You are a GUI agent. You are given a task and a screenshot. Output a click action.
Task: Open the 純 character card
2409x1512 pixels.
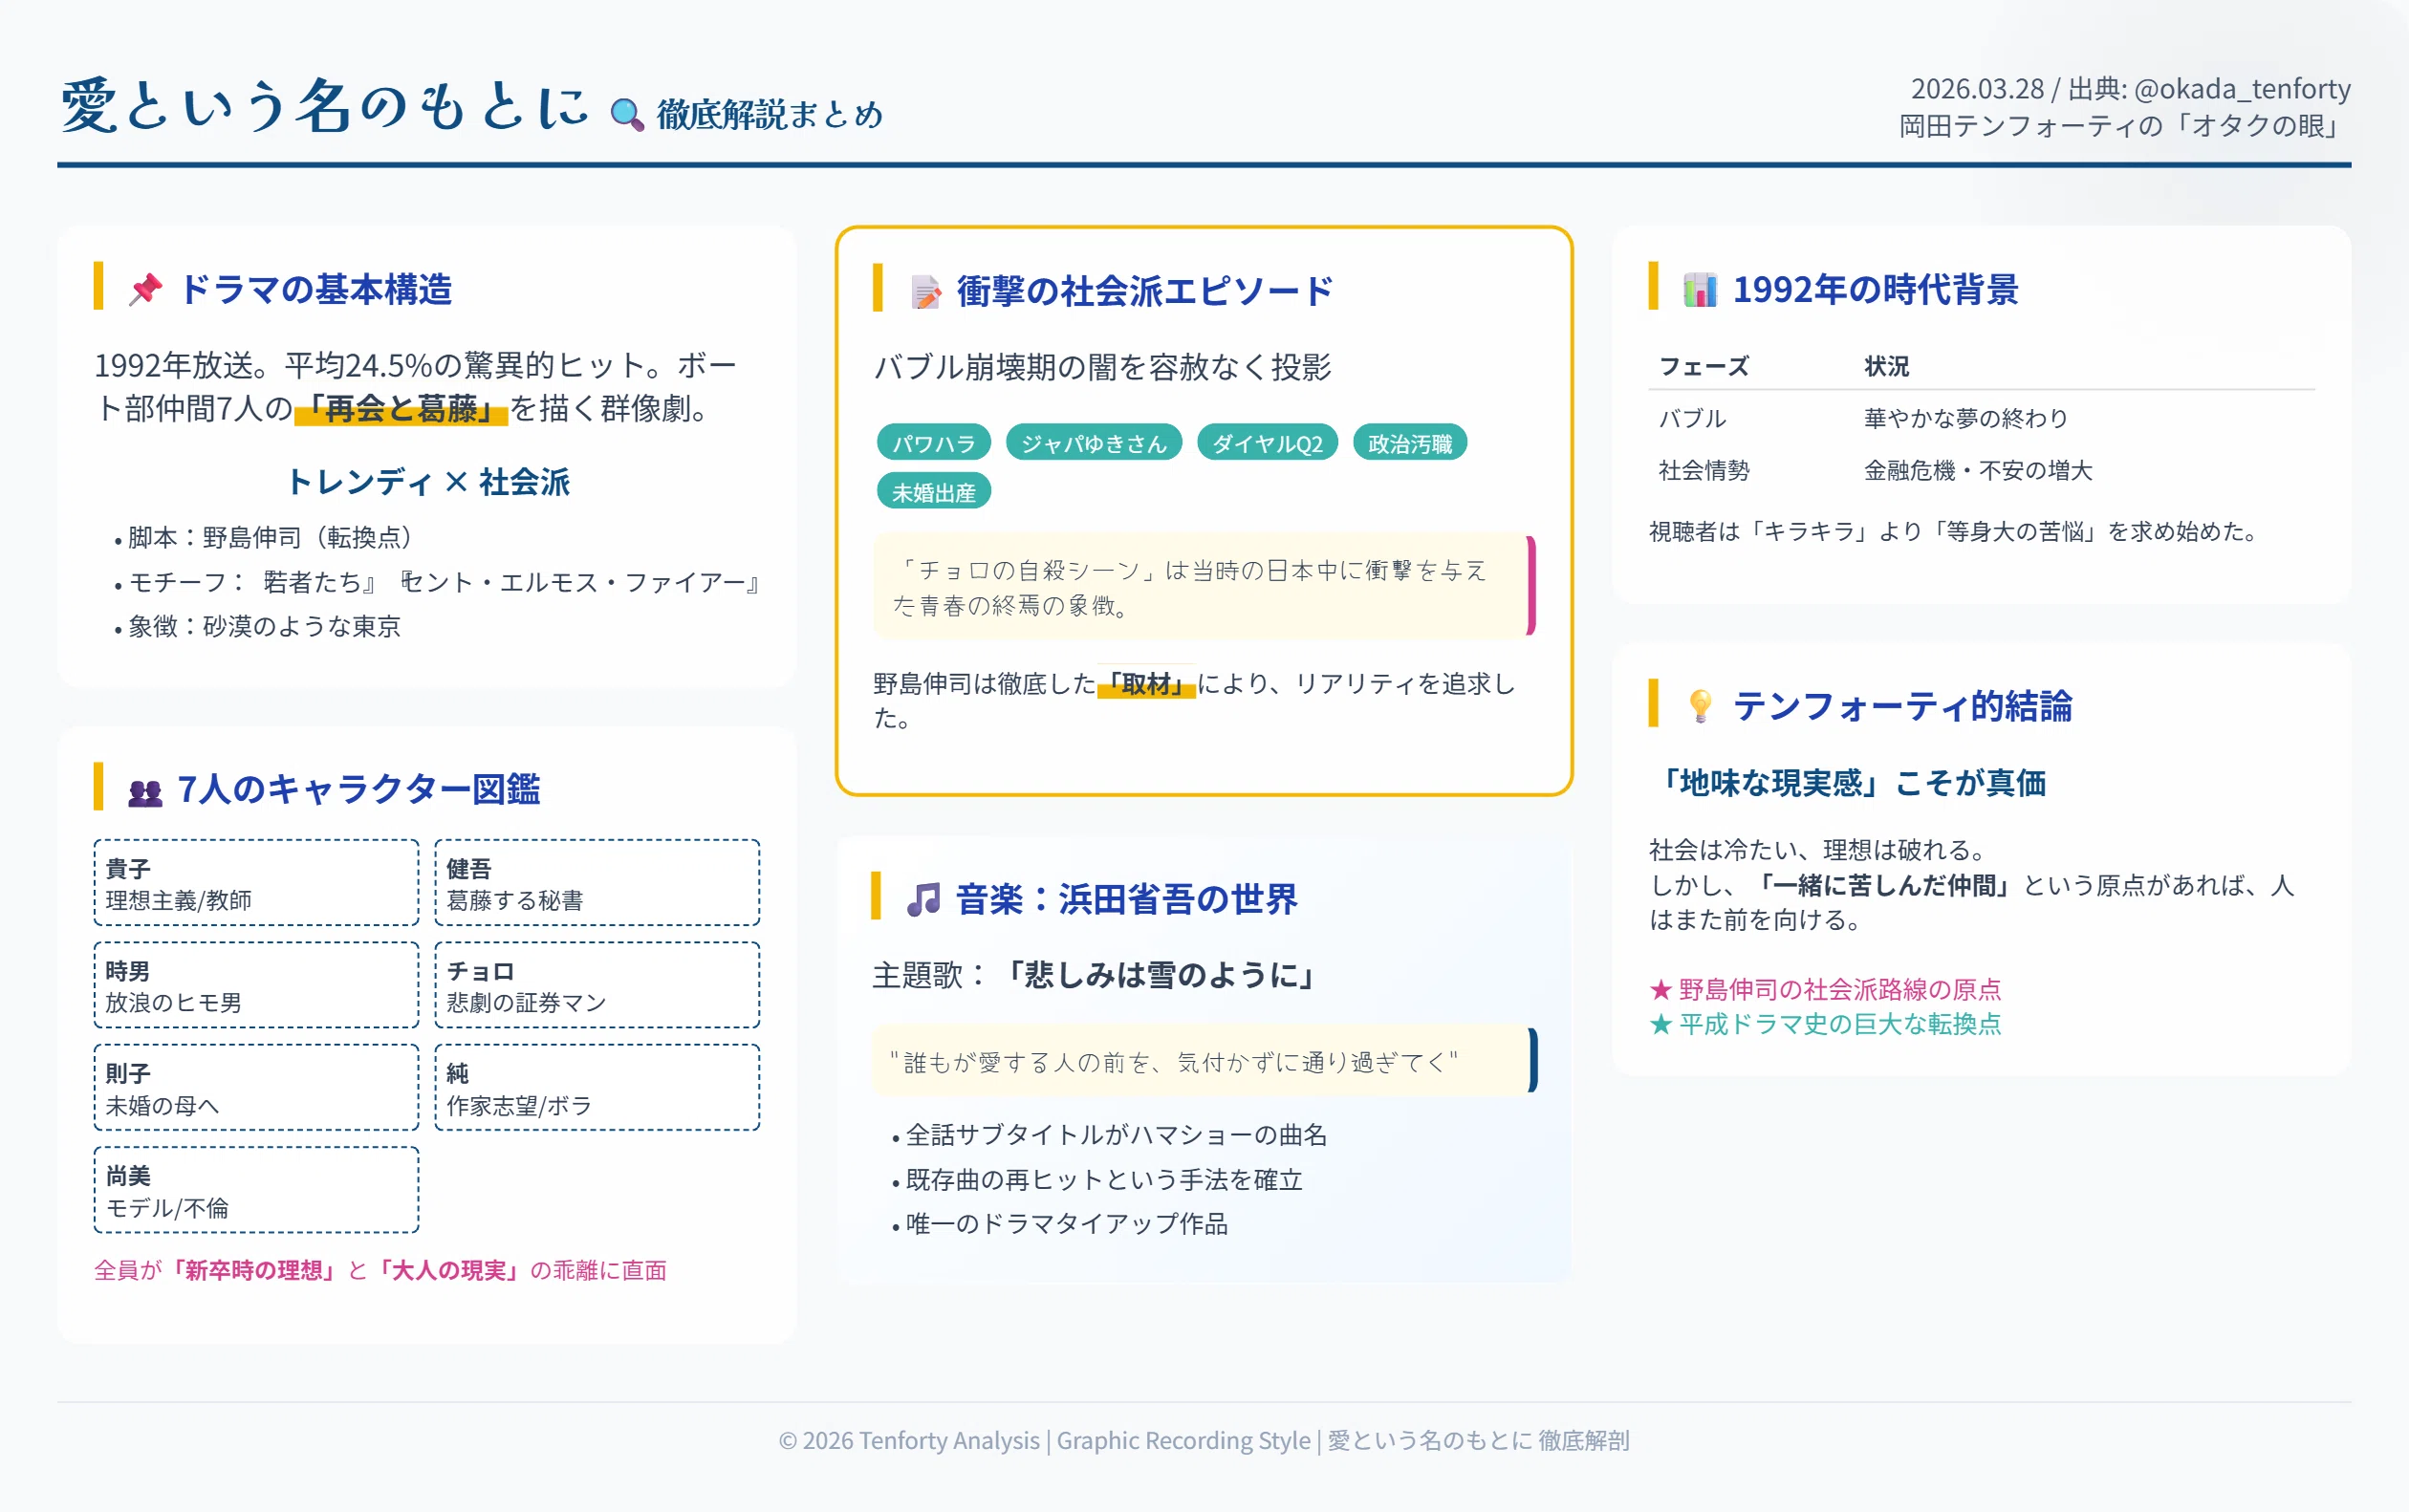tap(597, 1088)
